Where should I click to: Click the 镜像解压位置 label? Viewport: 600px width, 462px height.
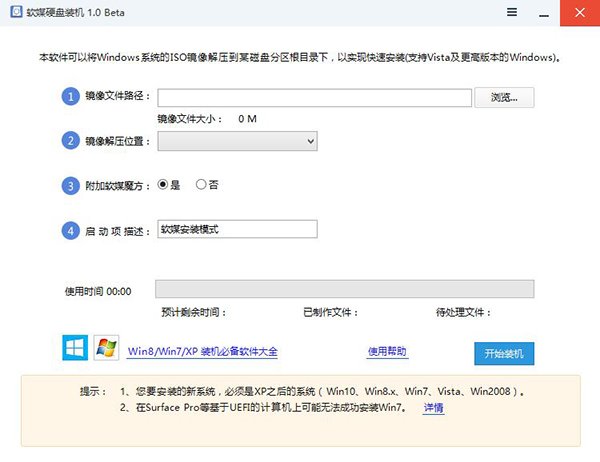pyautogui.click(x=117, y=142)
